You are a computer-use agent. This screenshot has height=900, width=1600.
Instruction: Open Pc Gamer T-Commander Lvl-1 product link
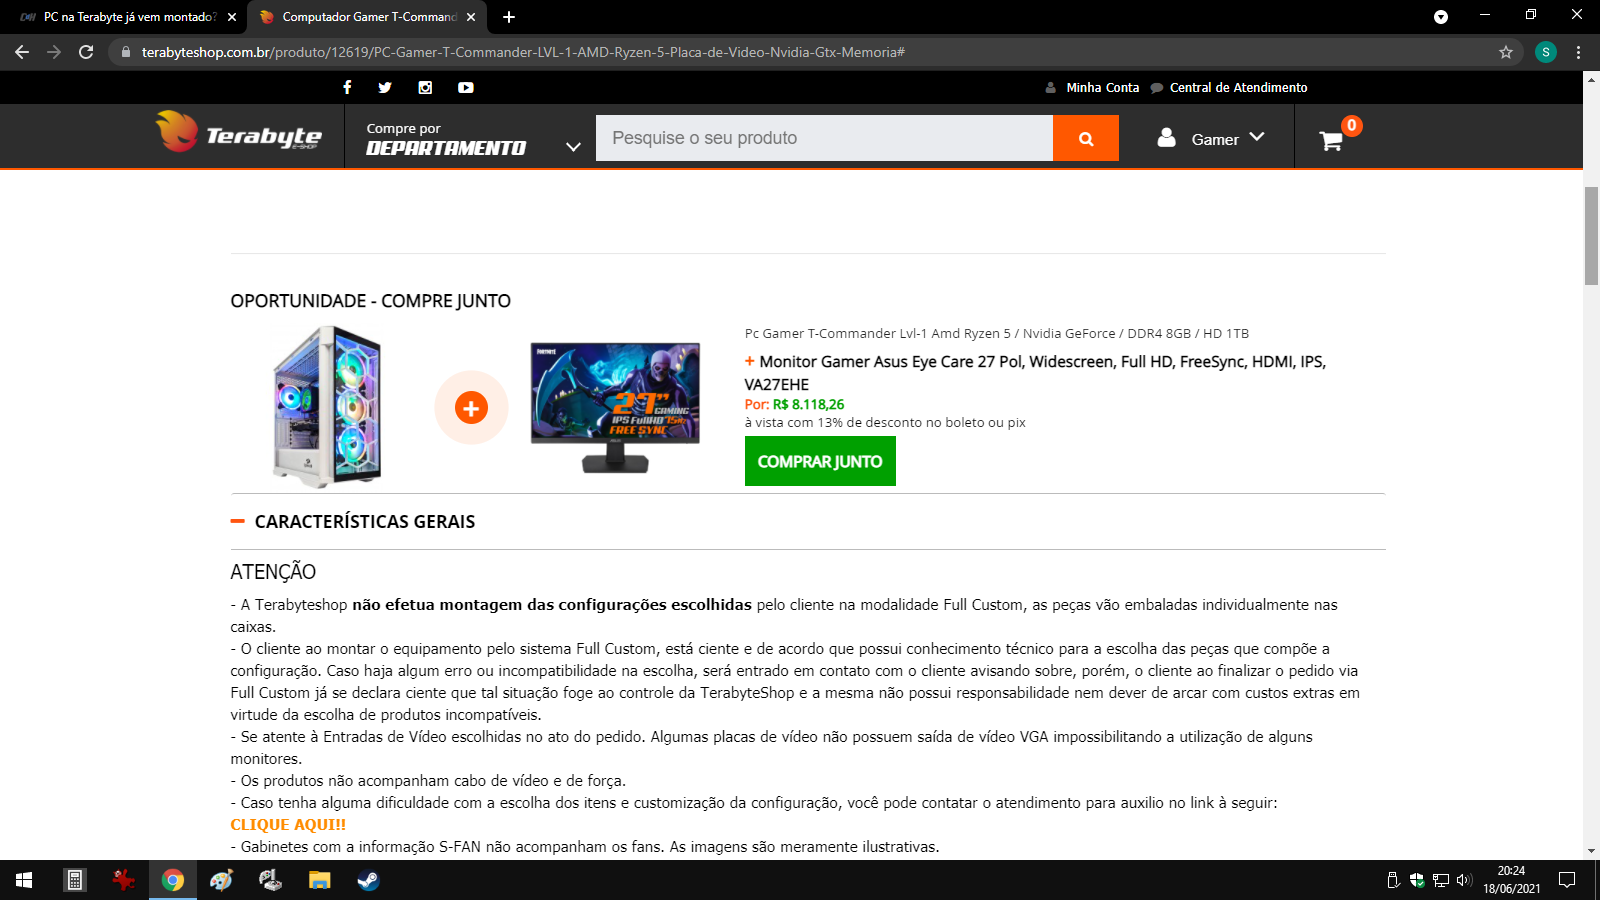(x=996, y=333)
